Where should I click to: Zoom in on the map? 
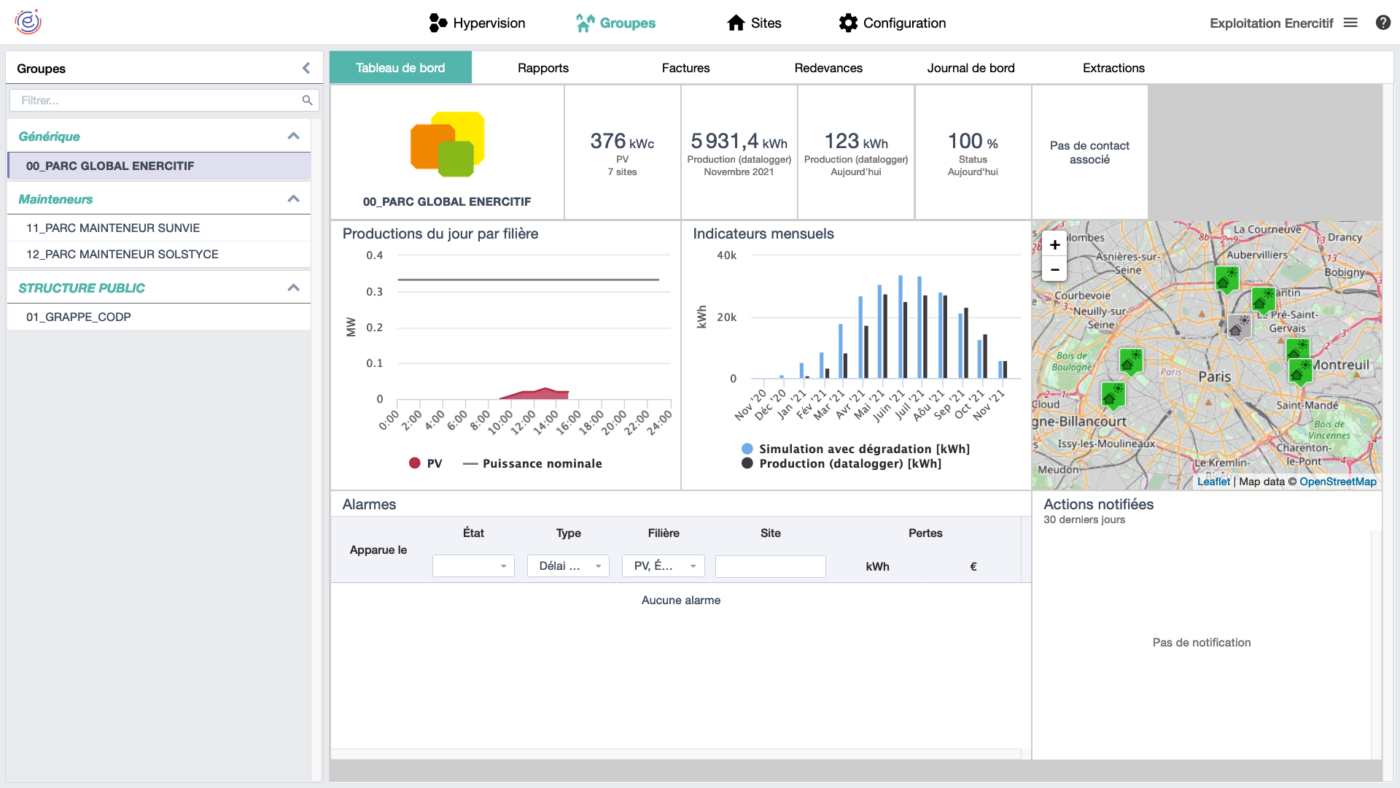coord(1055,245)
